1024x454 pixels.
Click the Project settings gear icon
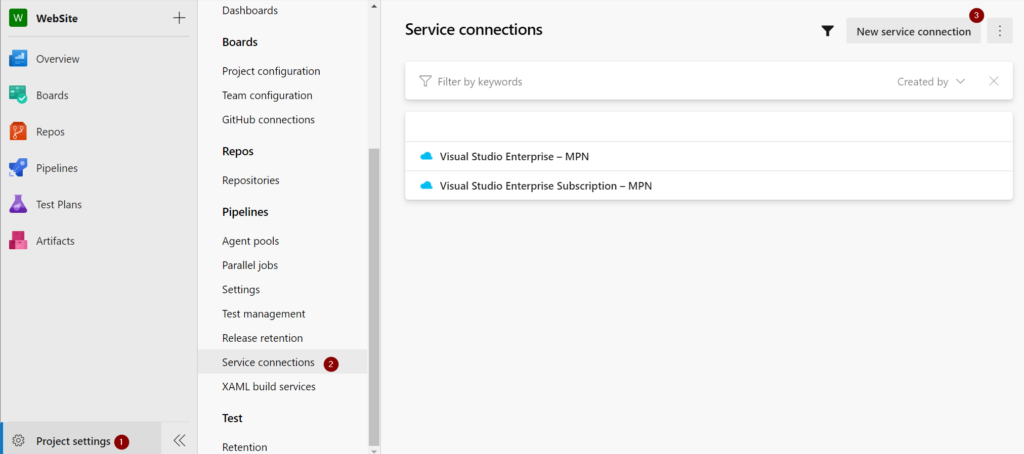pos(17,441)
